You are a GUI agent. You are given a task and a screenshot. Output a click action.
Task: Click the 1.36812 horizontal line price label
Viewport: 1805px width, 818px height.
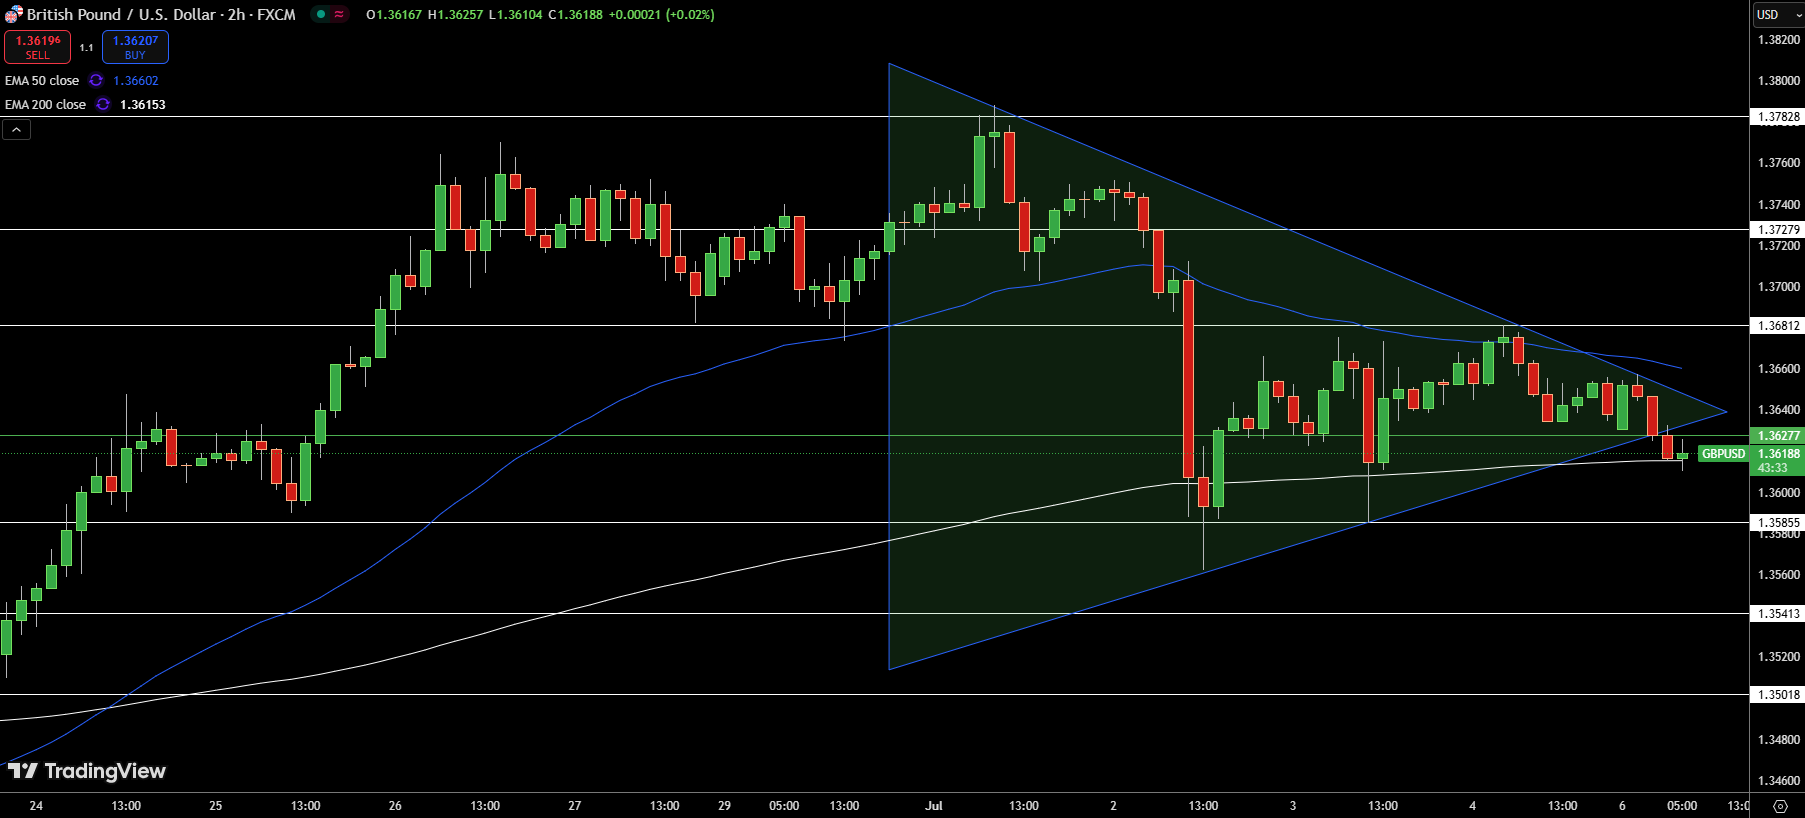click(x=1778, y=326)
